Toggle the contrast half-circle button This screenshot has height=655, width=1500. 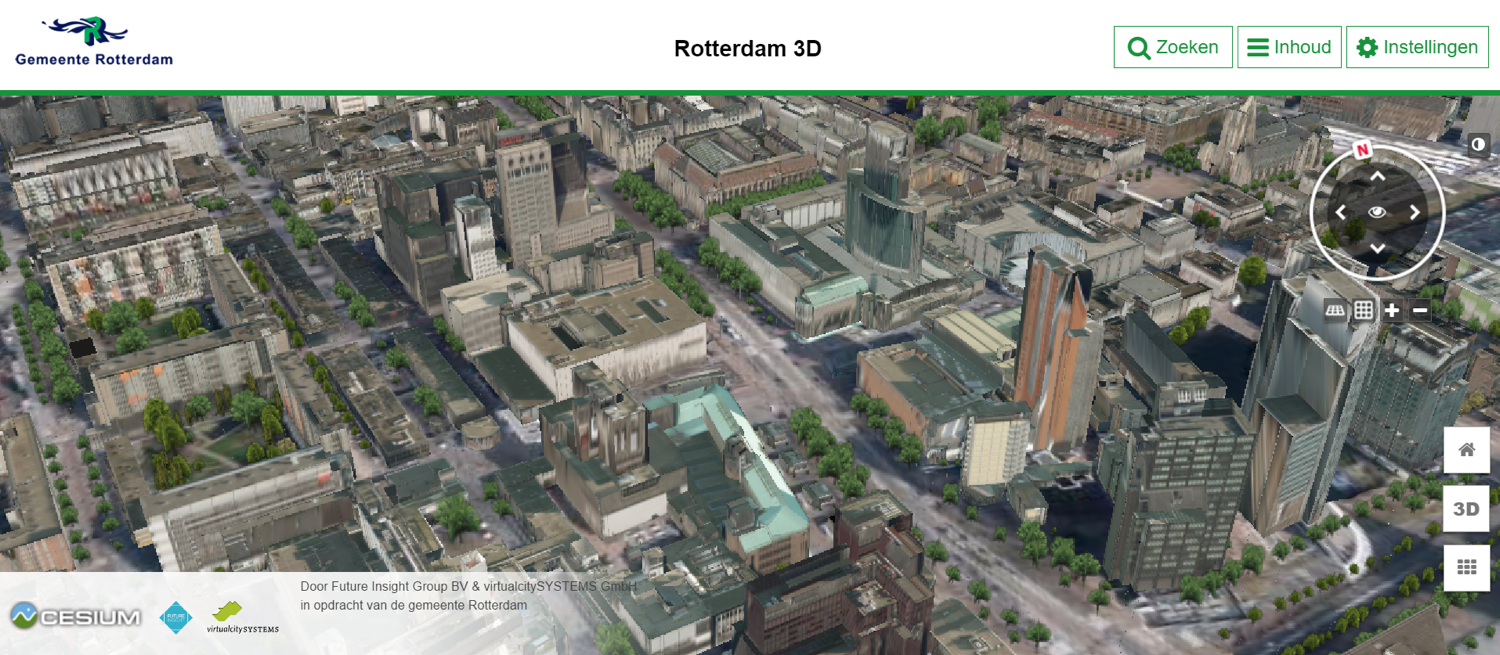point(1478,145)
